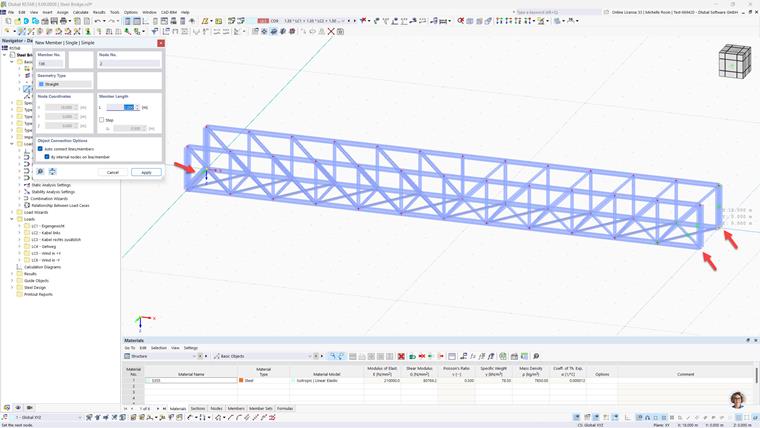
Task: Click the red X delete icon in second toolbar
Action: 331,32
